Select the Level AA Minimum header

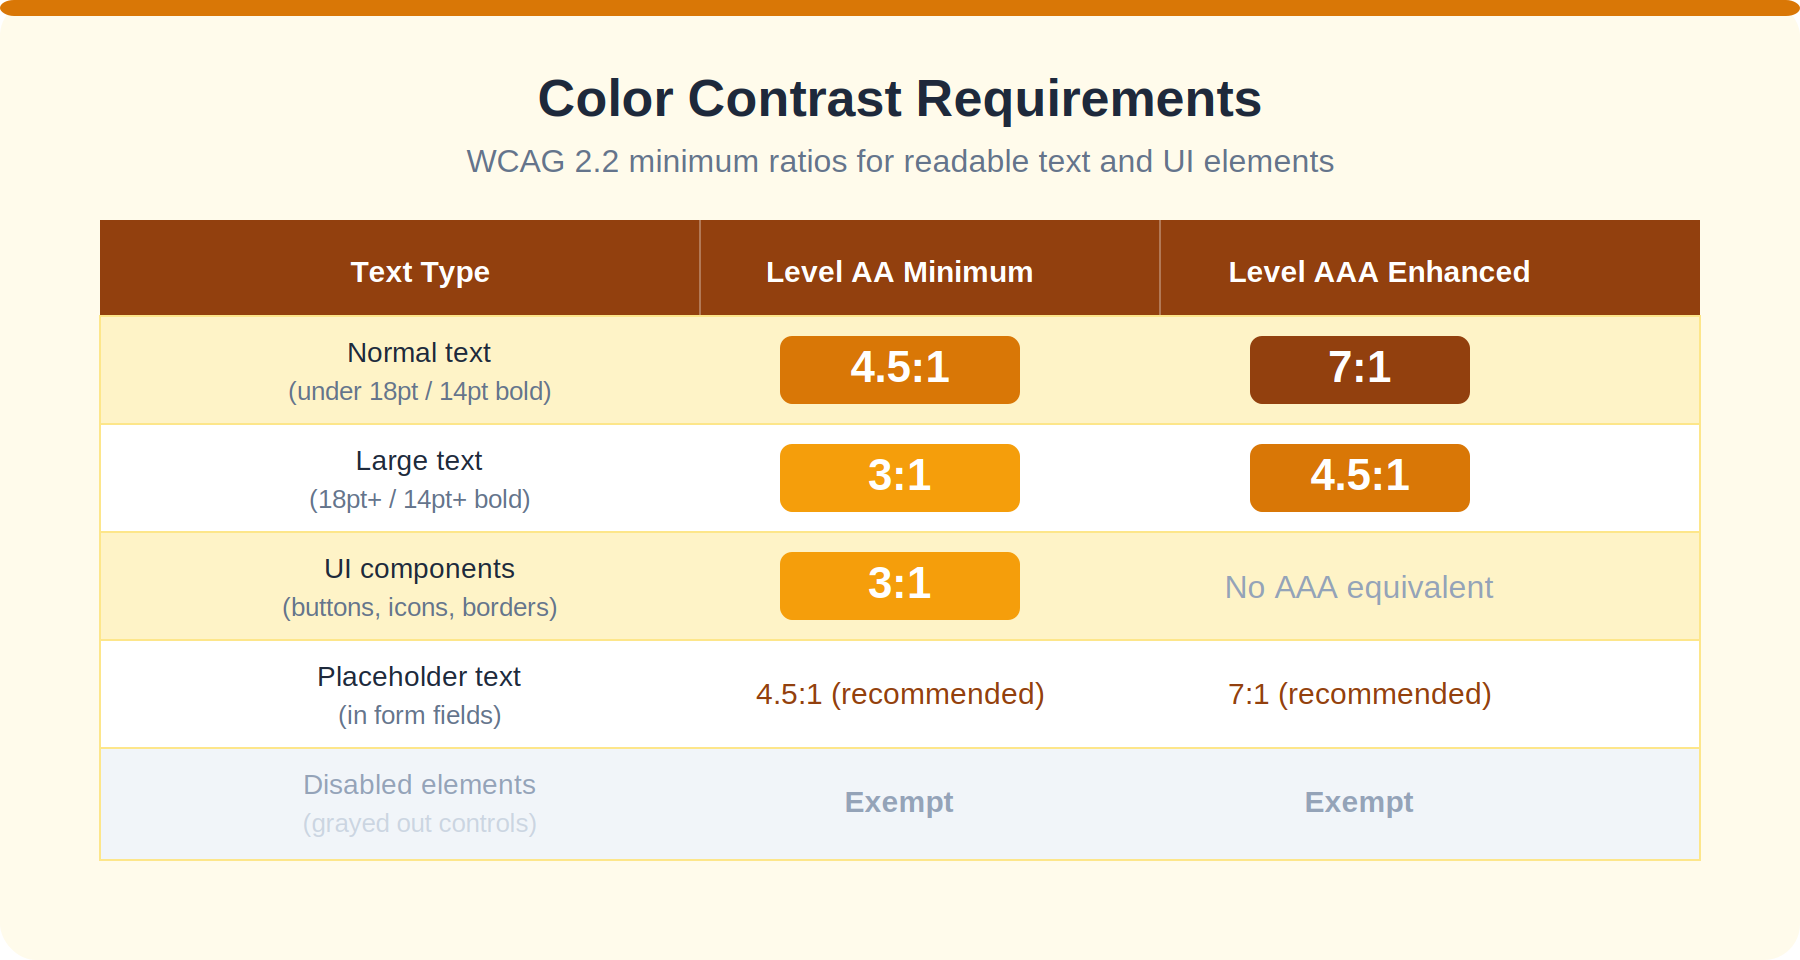tap(900, 272)
